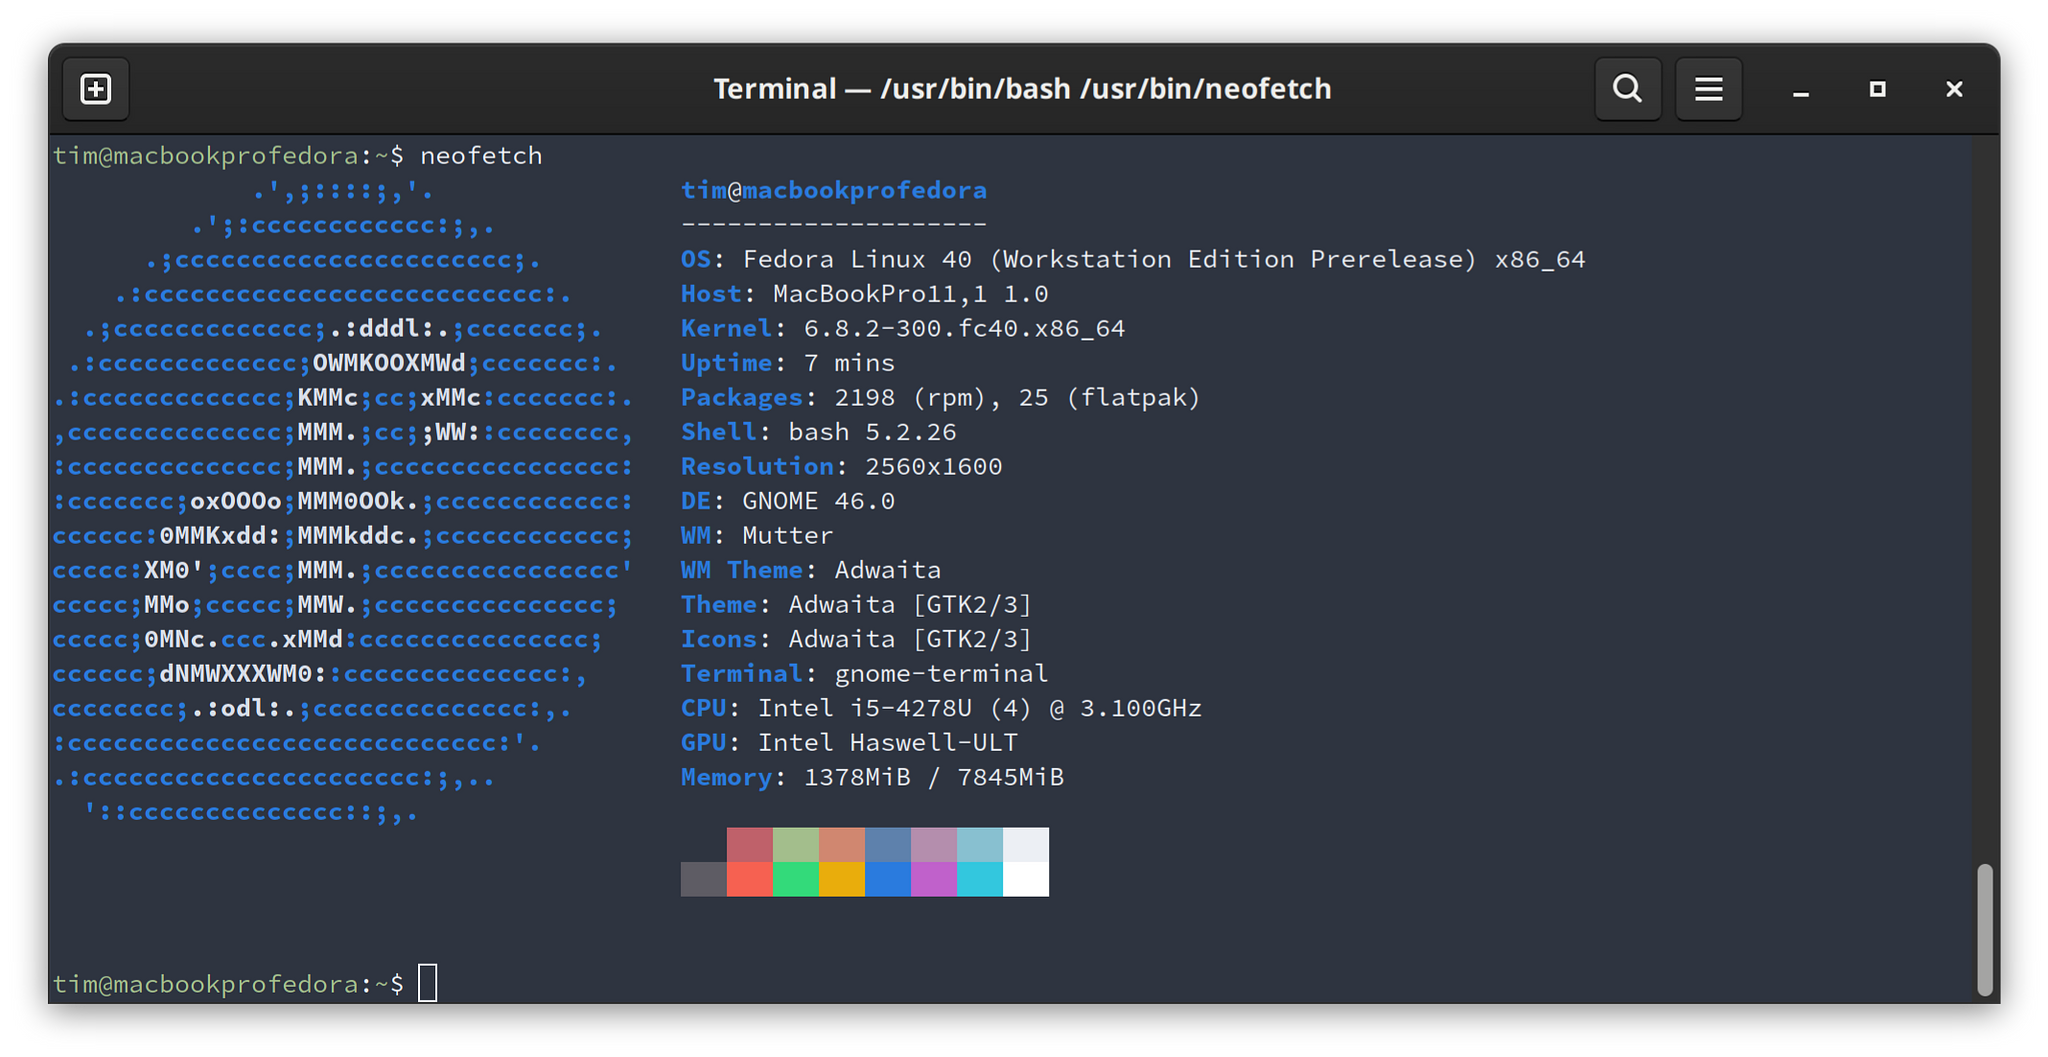Click the DE value 'GNOME 46.0'

[x=818, y=501]
